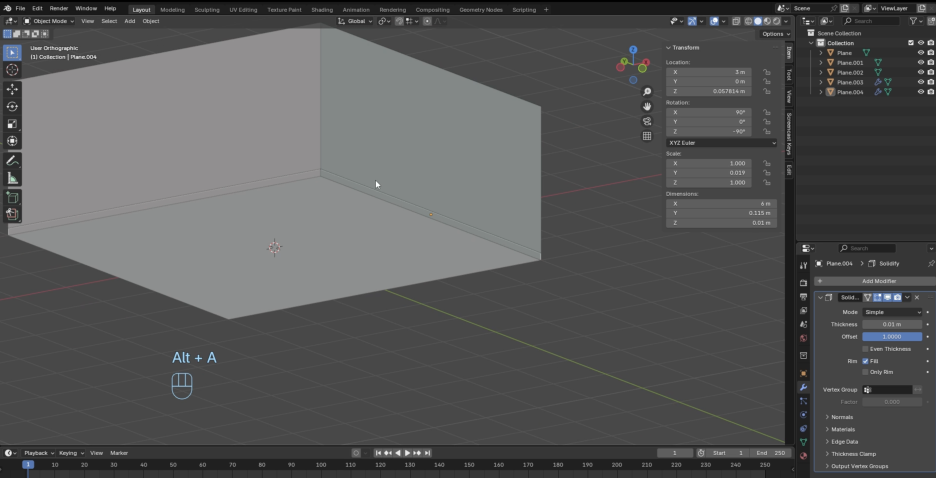The image size is (936, 478).
Task: Adjust the Solidify Offset slider
Action: (892, 337)
